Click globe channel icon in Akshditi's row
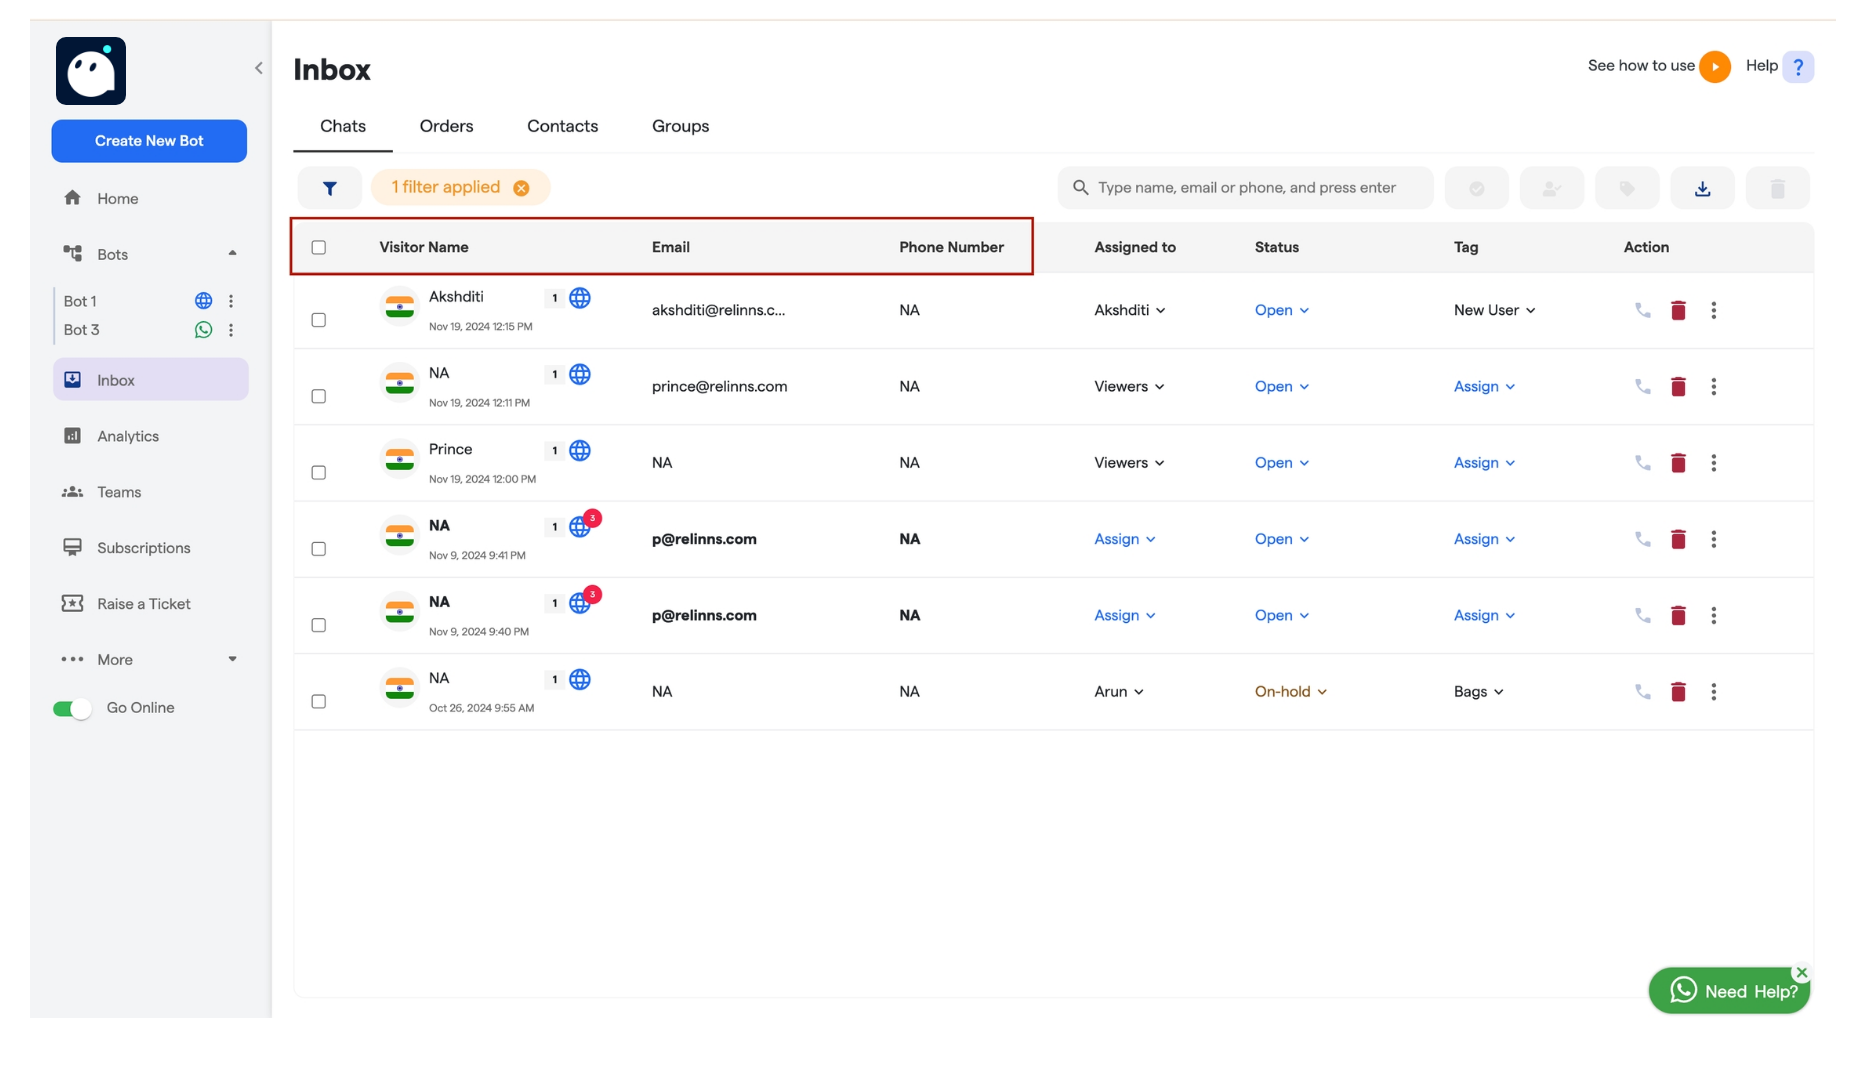 580,298
